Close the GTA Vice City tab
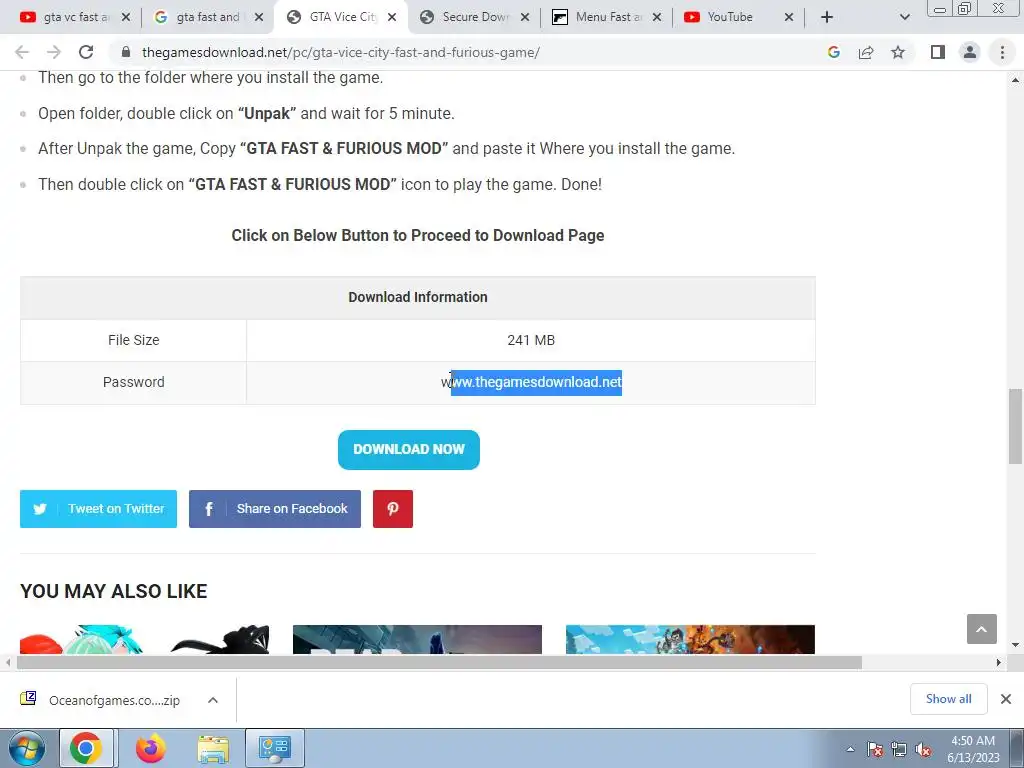1024x768 pixels. tap(392, 17)
